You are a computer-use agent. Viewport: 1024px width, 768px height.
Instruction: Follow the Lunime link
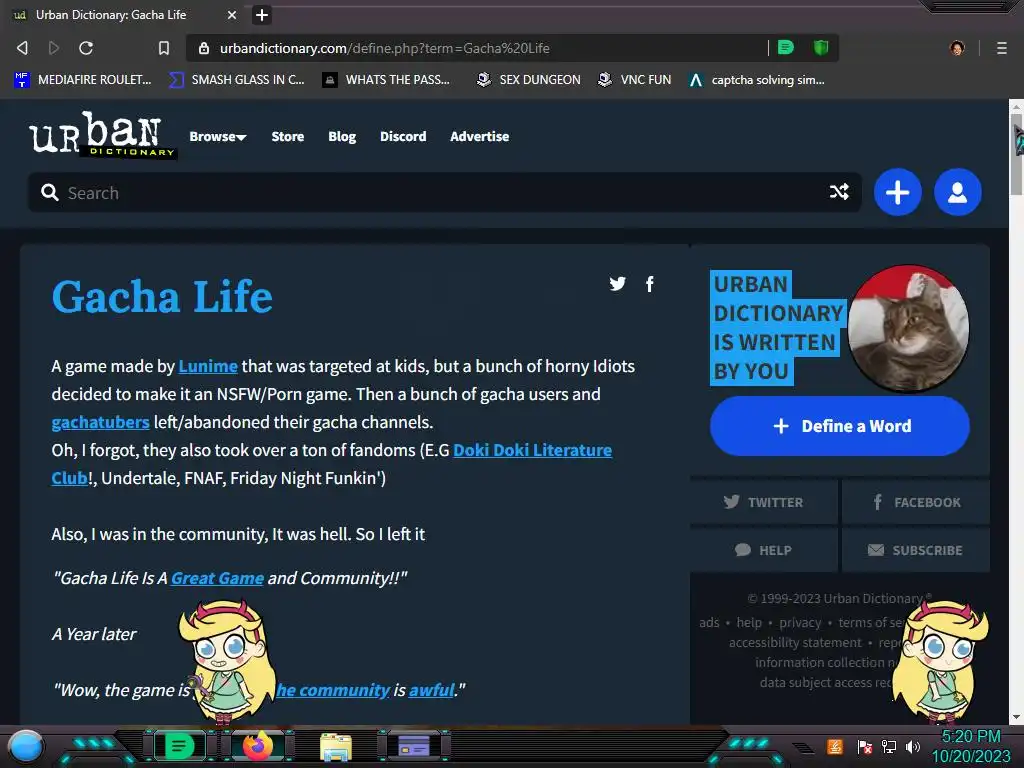click(208, 366)
